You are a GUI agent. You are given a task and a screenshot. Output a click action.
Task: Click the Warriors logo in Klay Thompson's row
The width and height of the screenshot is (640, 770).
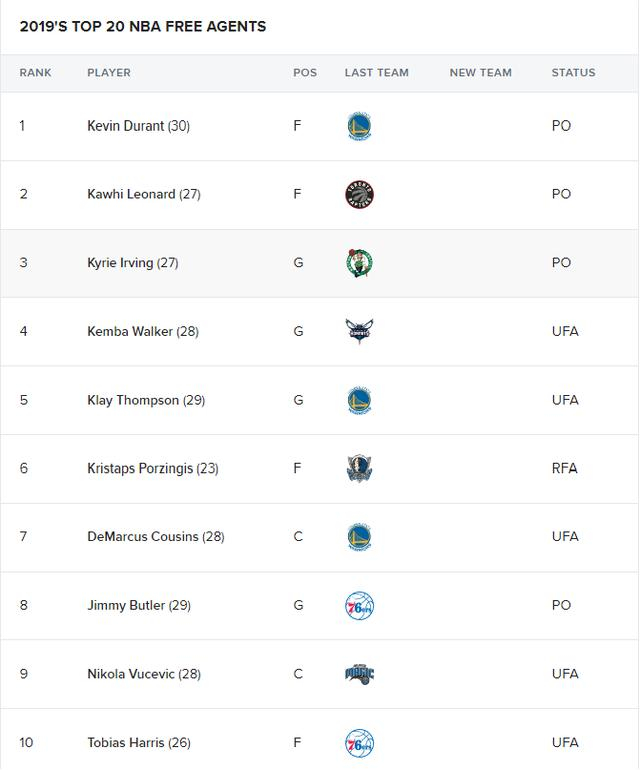pos(359,400)
